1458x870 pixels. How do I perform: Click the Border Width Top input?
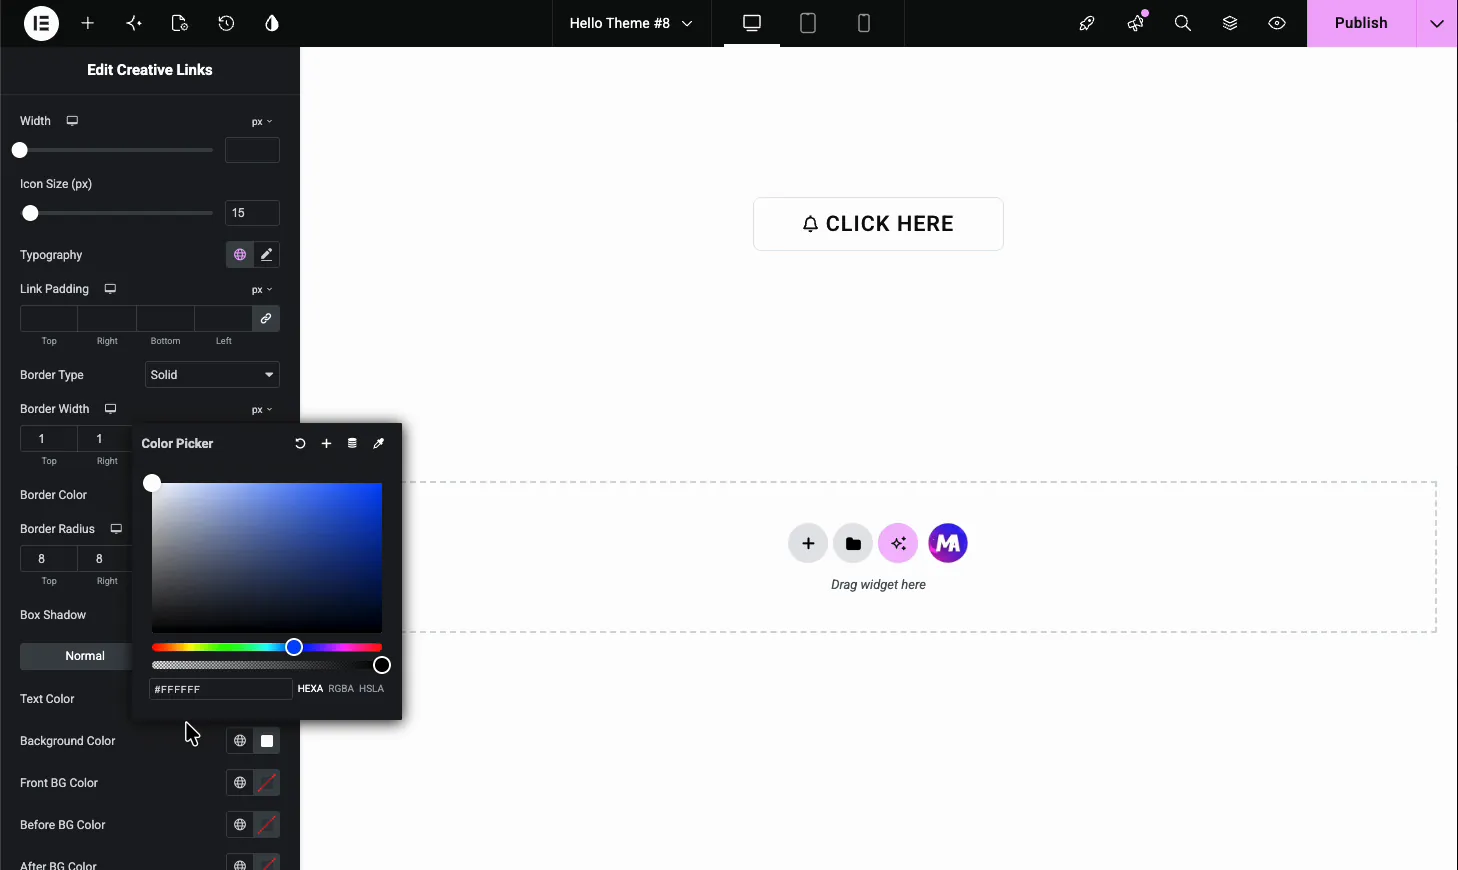(49, 439)
